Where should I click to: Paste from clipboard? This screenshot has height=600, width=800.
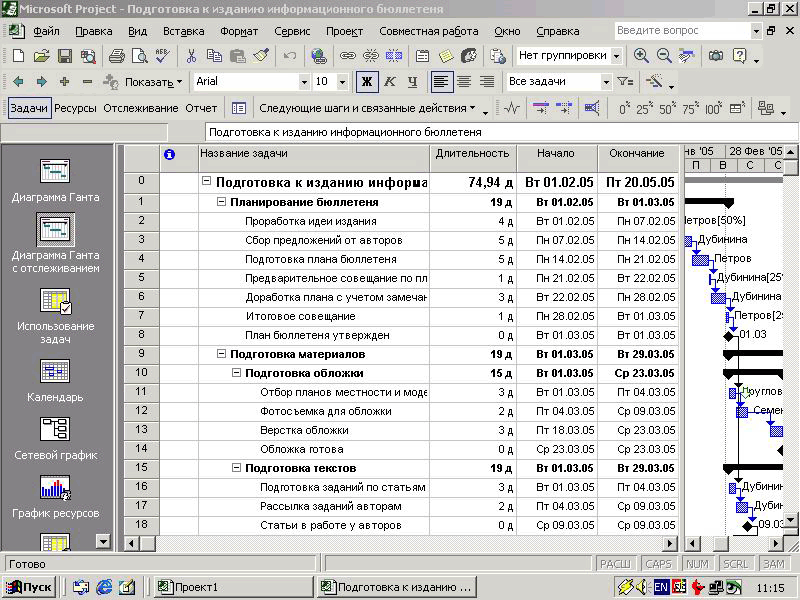click(x=237, y=55)
